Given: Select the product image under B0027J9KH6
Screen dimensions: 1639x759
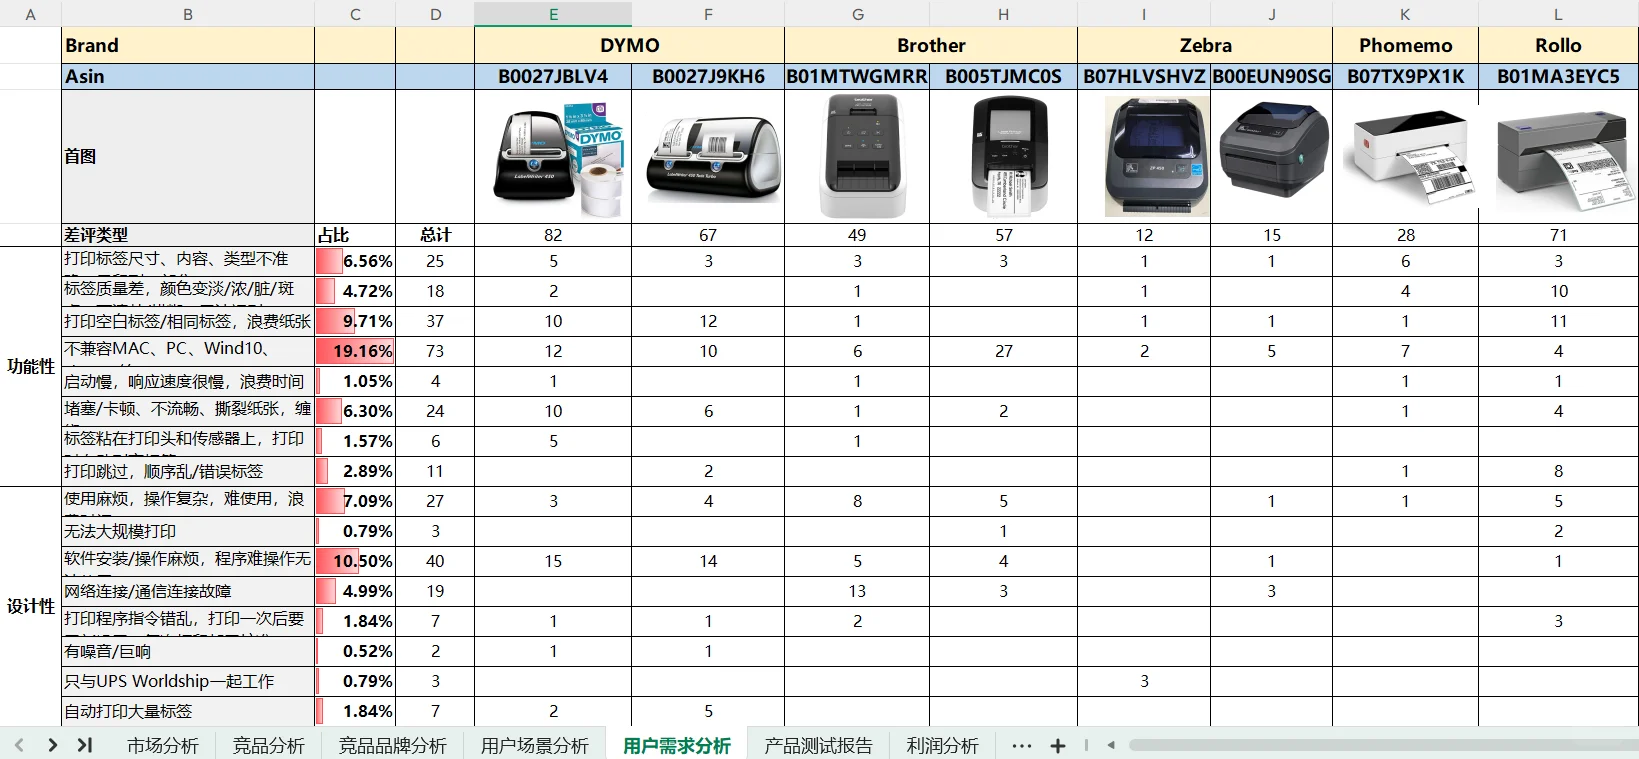Looking at the screenshot, I should 713,160.
